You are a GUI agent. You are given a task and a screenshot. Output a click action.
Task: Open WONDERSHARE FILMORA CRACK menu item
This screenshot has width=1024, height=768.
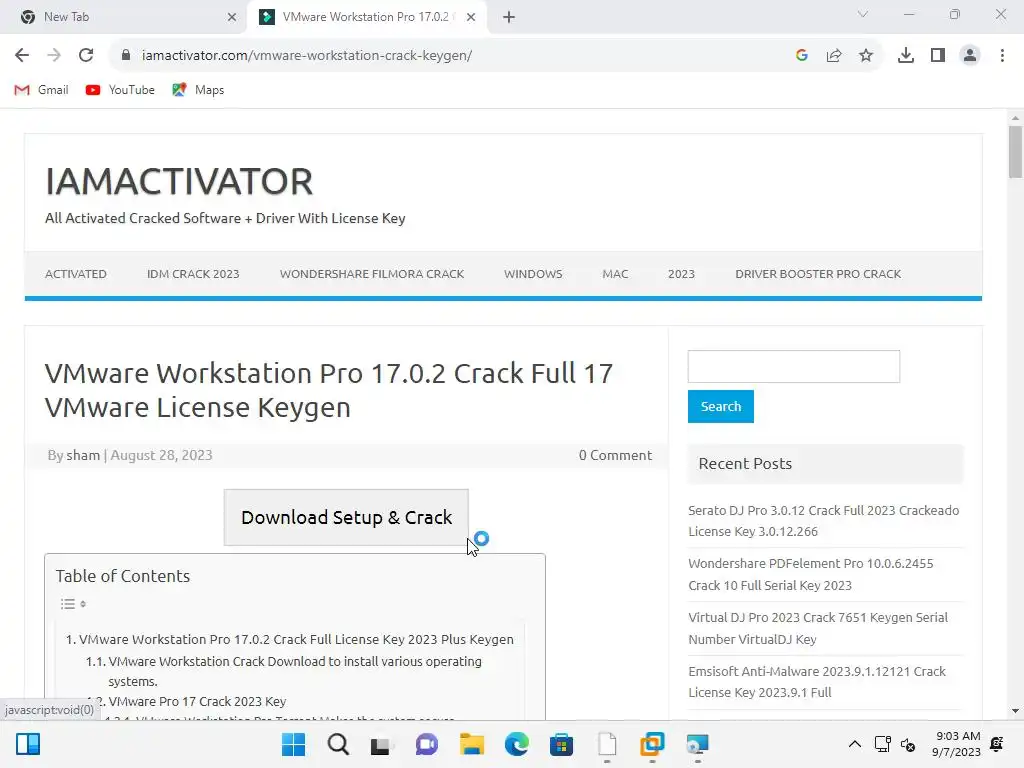pos(372,274)
